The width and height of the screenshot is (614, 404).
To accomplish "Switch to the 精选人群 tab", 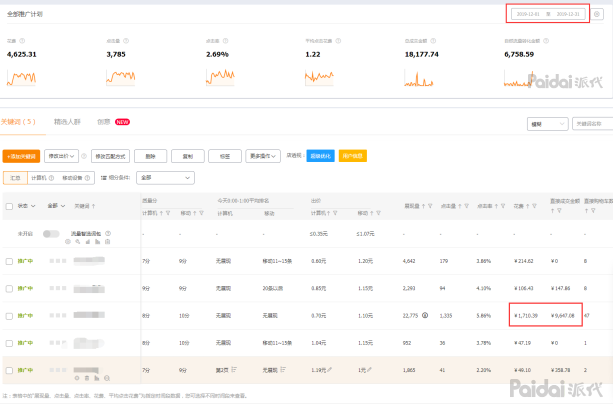I will point(67,122).
